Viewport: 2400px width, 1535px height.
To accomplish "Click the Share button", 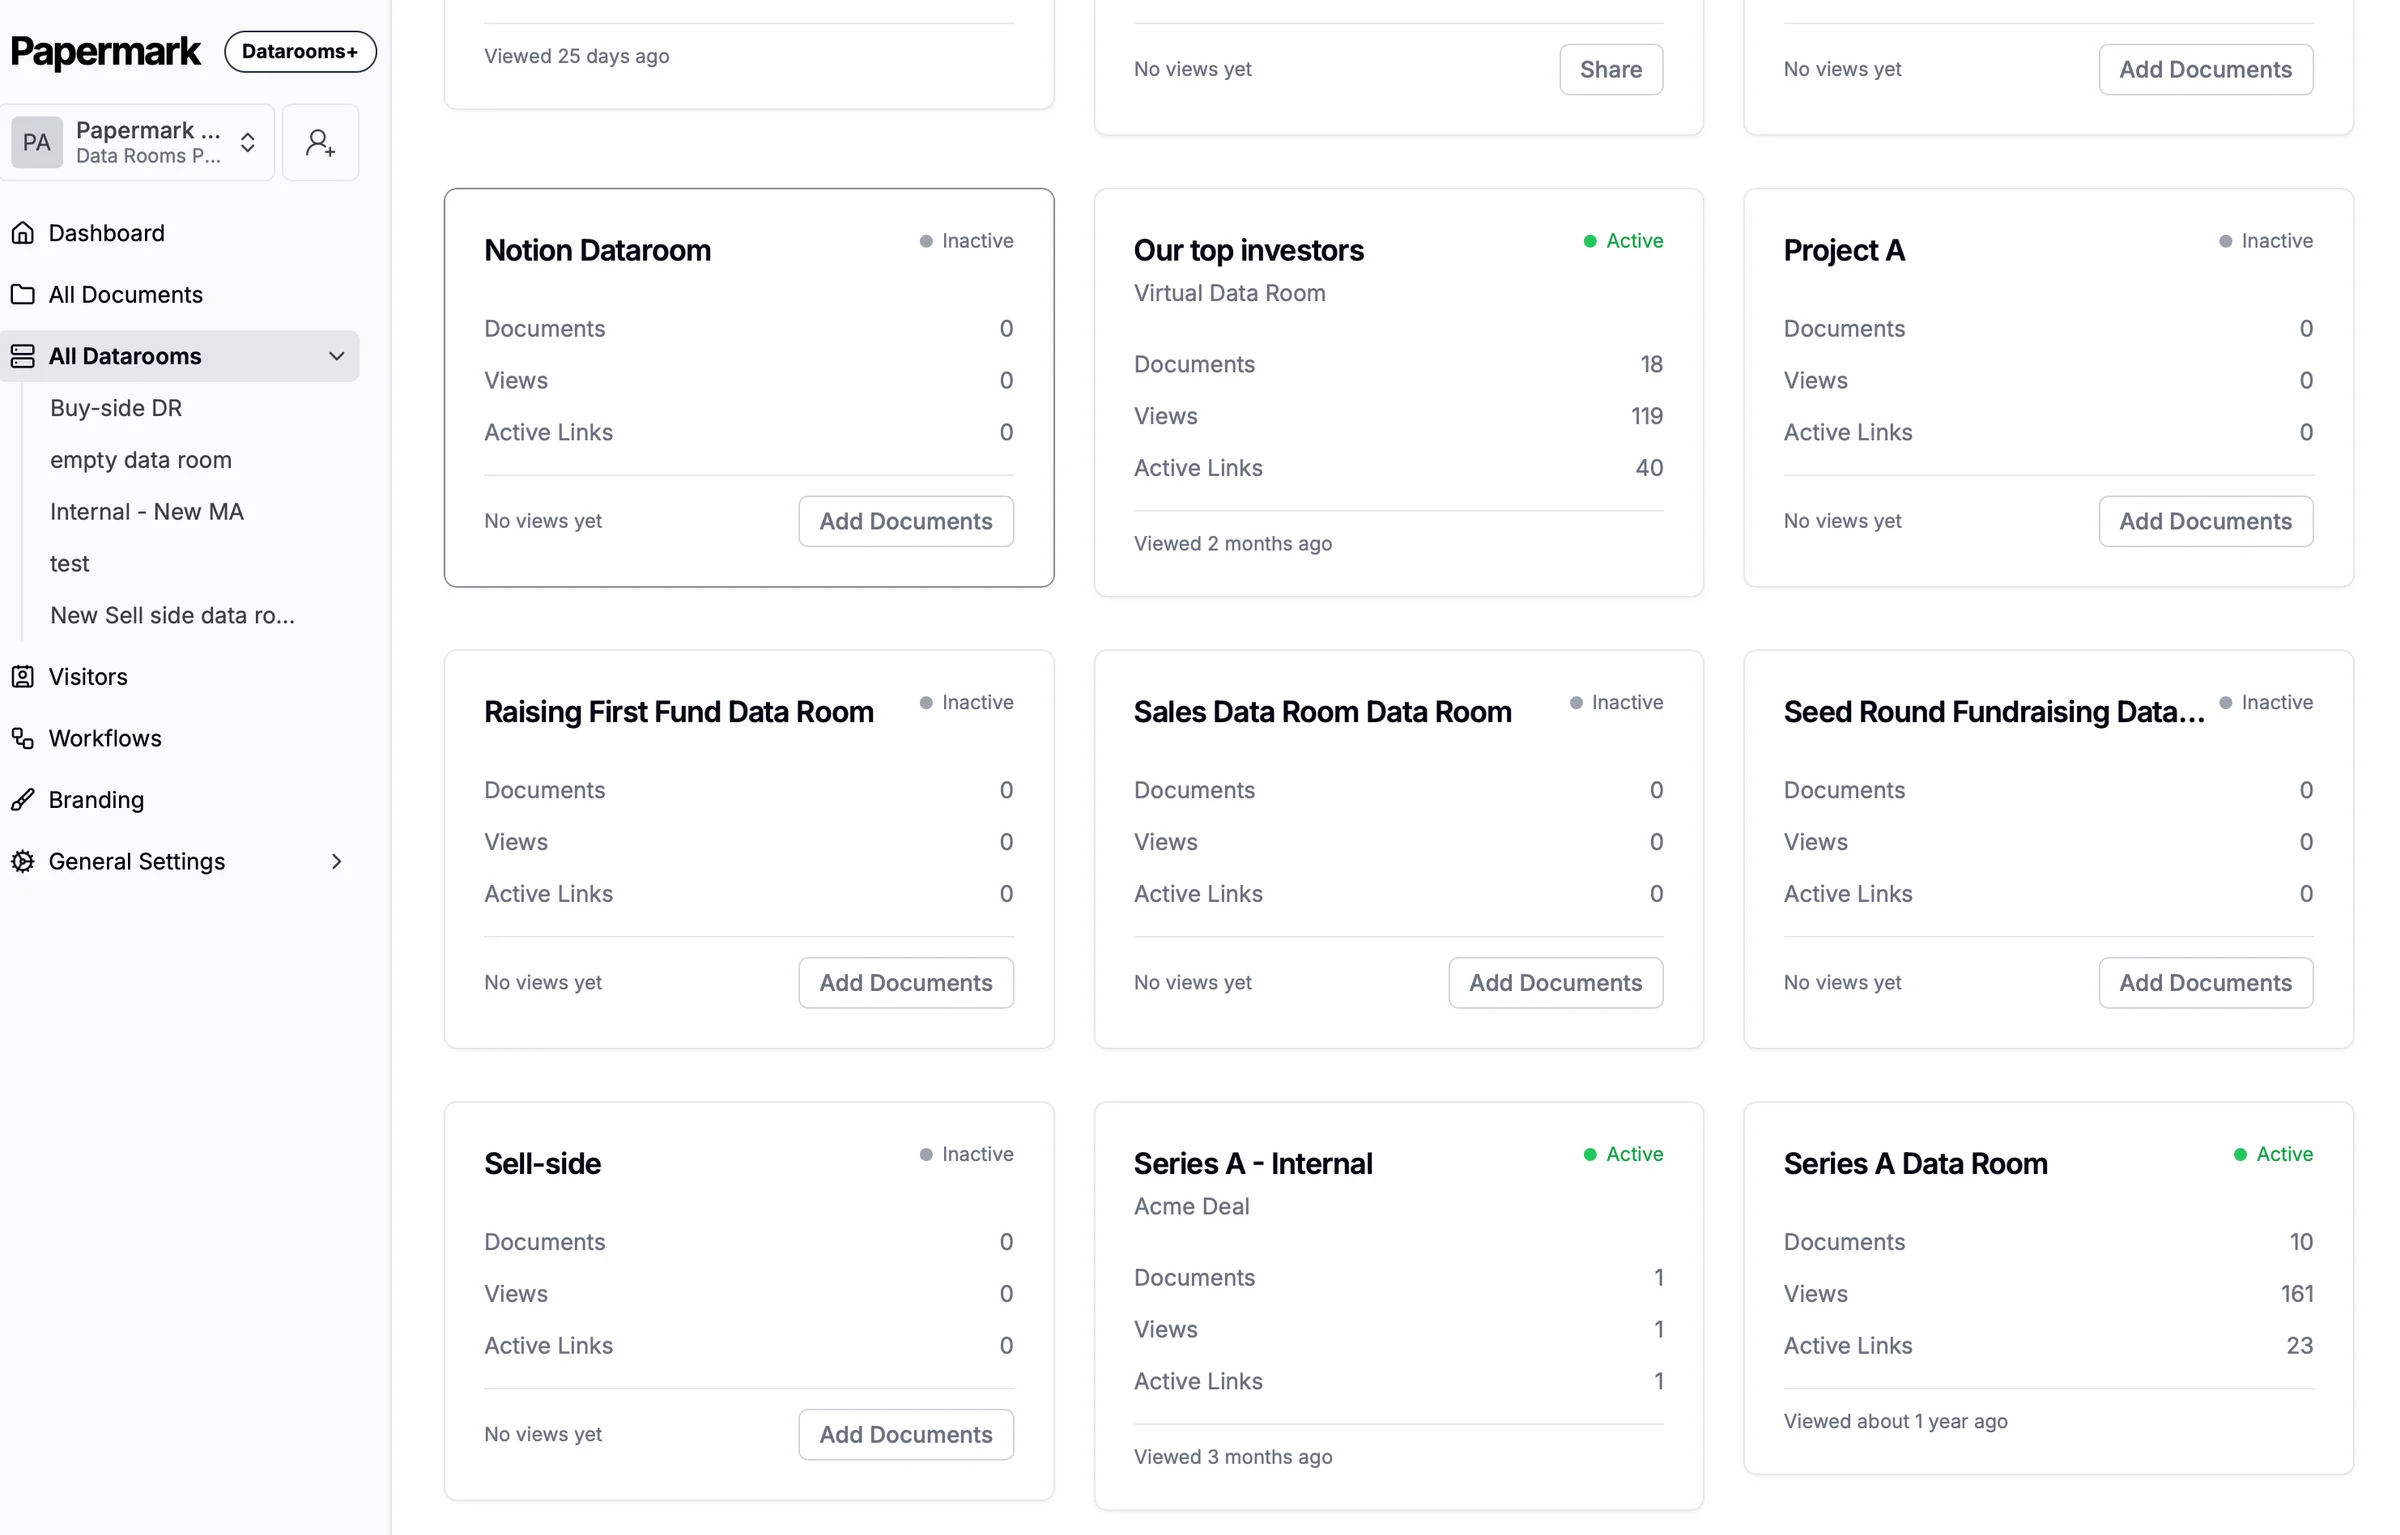I will point(1610,69).
